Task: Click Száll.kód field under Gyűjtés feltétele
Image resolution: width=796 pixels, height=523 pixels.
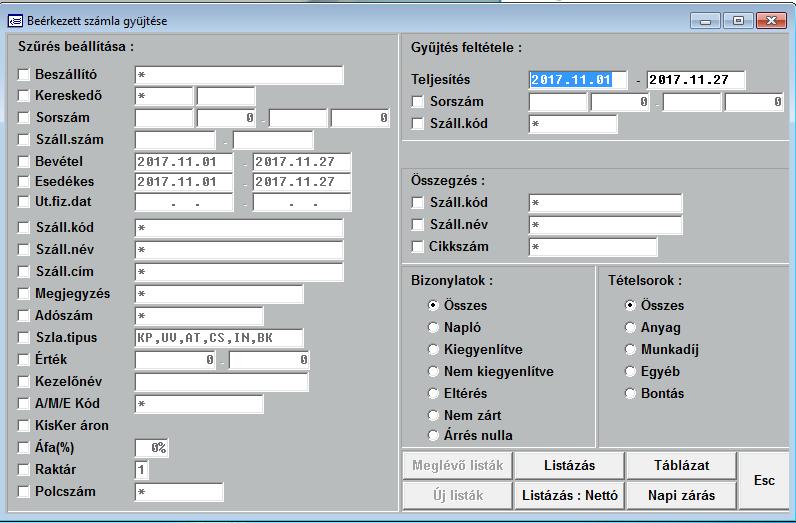Action: [x=573, y=124]
